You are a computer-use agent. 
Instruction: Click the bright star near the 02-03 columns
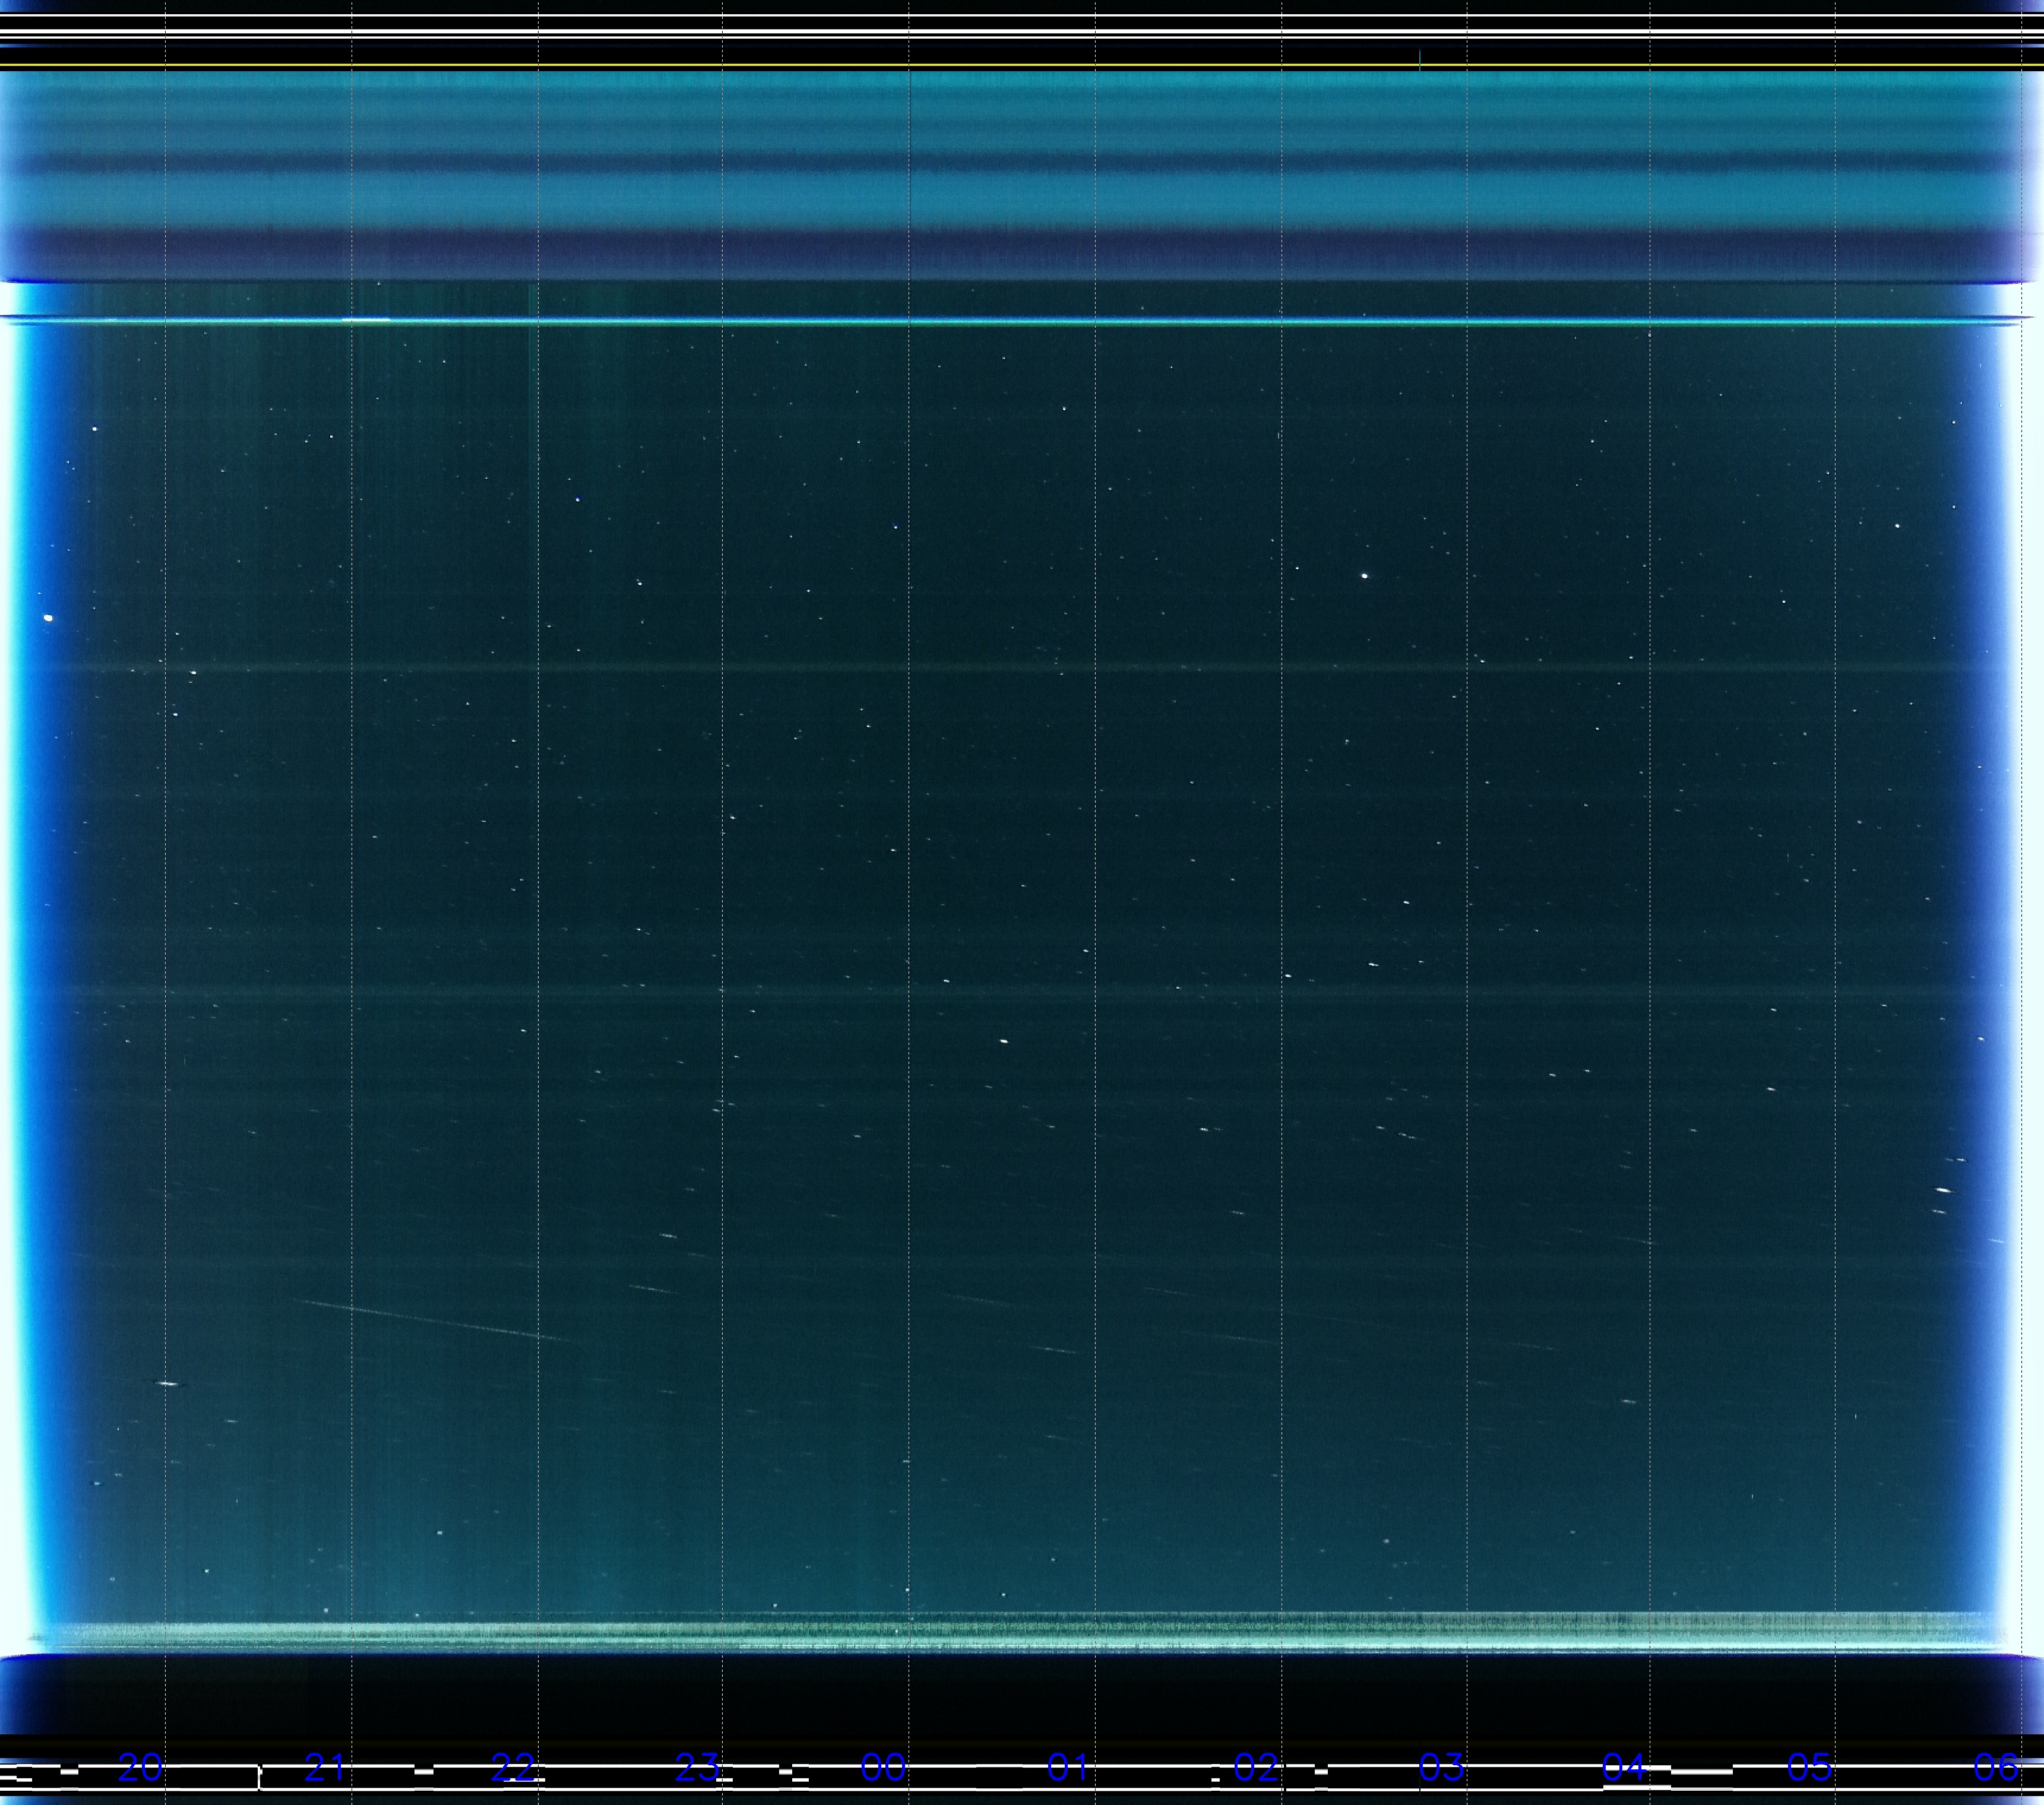click(x=1364, y=575)
